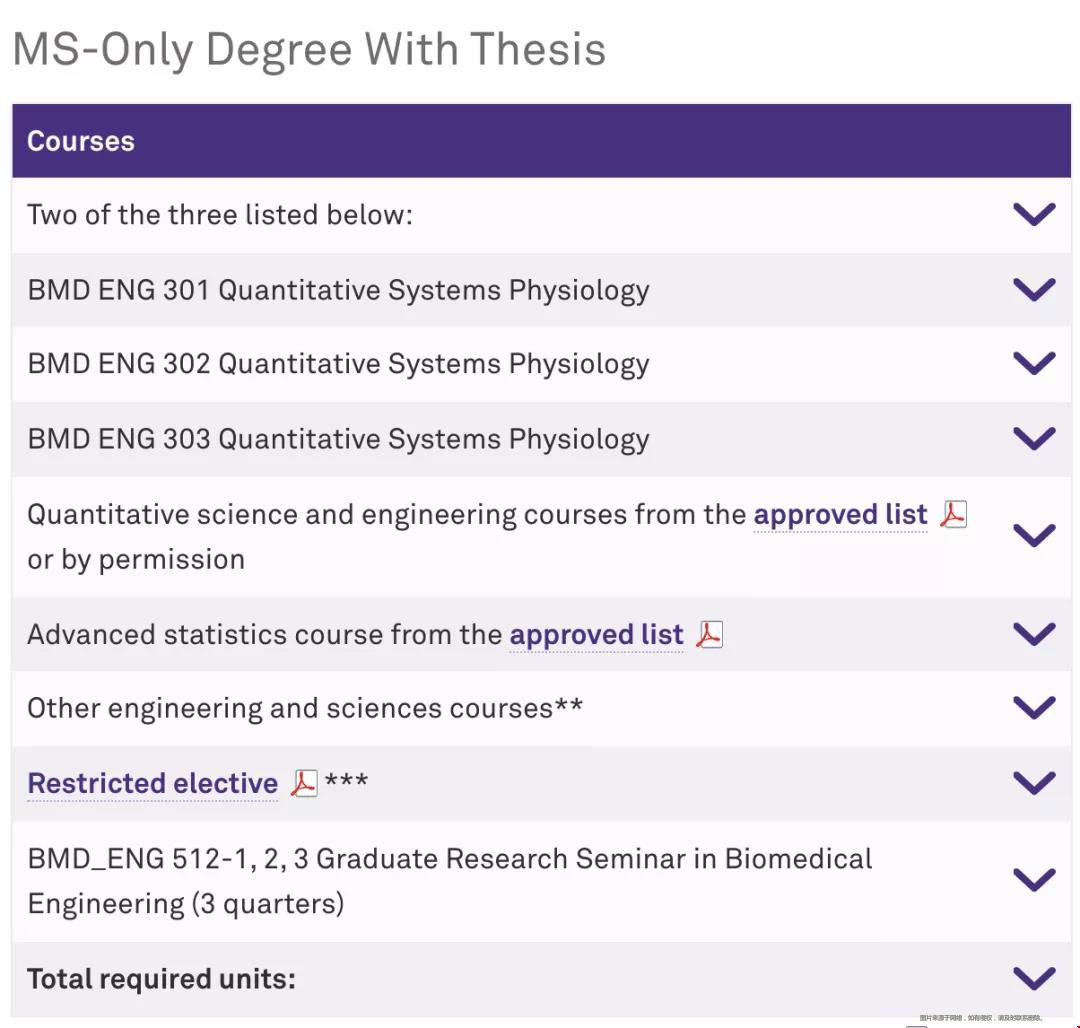The image size is (1080, 1028).
Task: Click PDF icon after Restricted elective
Action: [304, 783]
